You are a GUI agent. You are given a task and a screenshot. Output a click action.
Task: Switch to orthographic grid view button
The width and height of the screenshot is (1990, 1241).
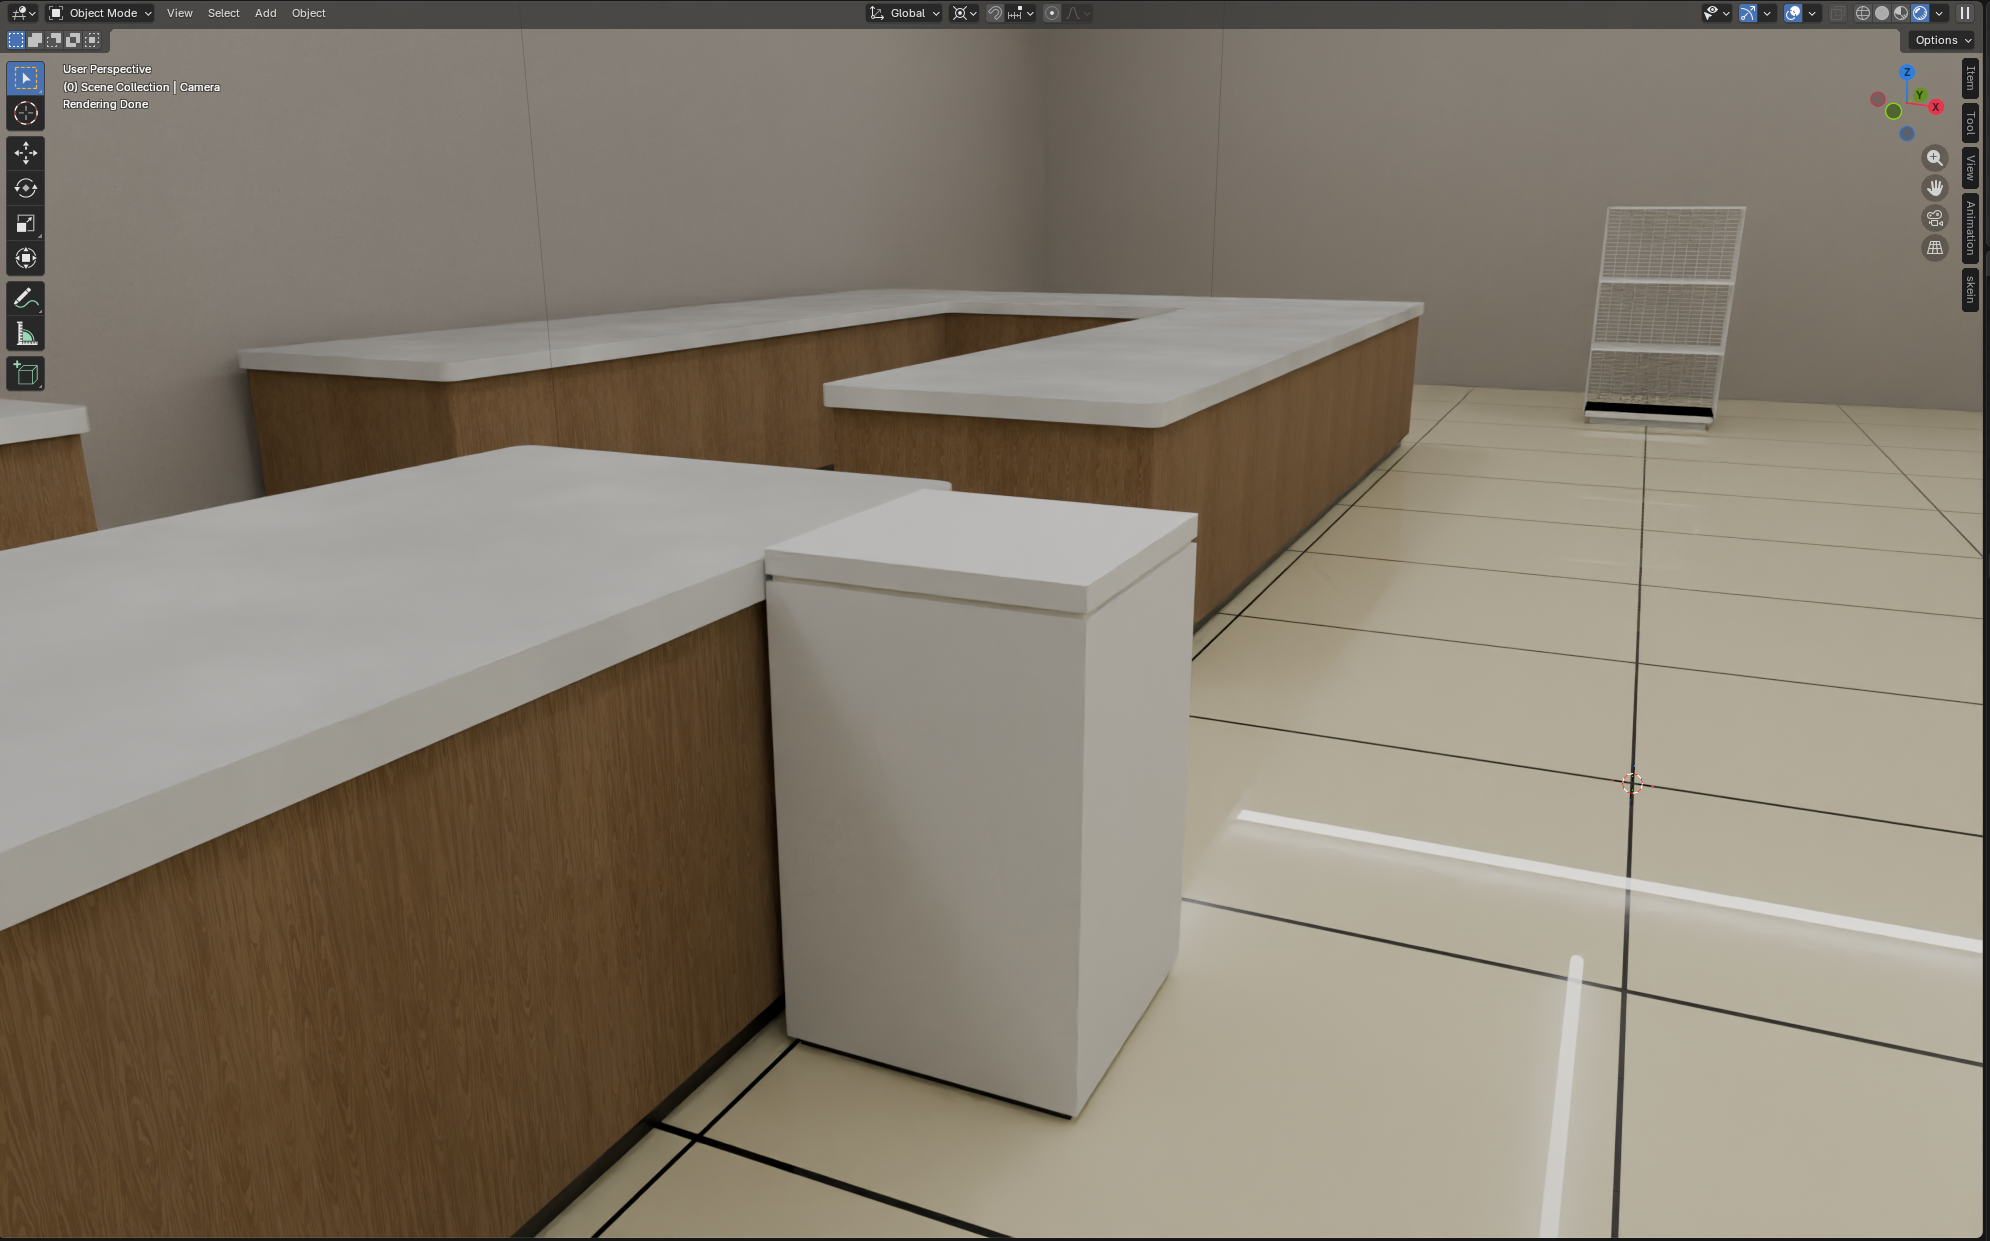coord(1935,248)
